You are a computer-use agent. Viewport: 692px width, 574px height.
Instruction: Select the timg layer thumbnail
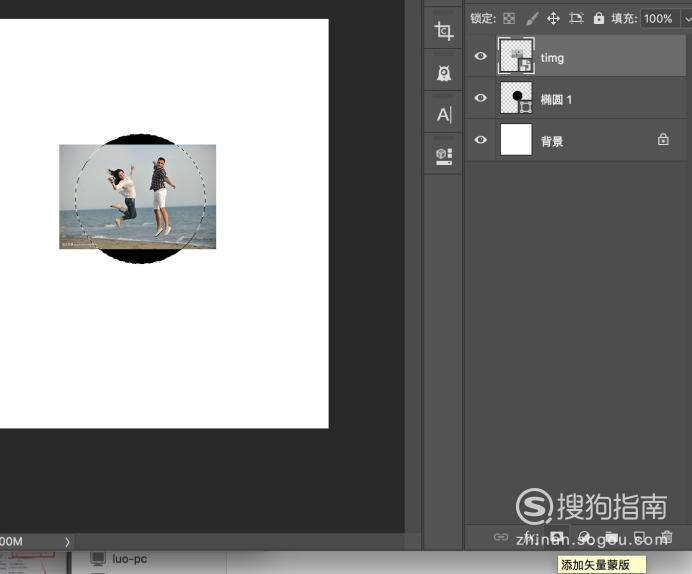pos(516,56)
